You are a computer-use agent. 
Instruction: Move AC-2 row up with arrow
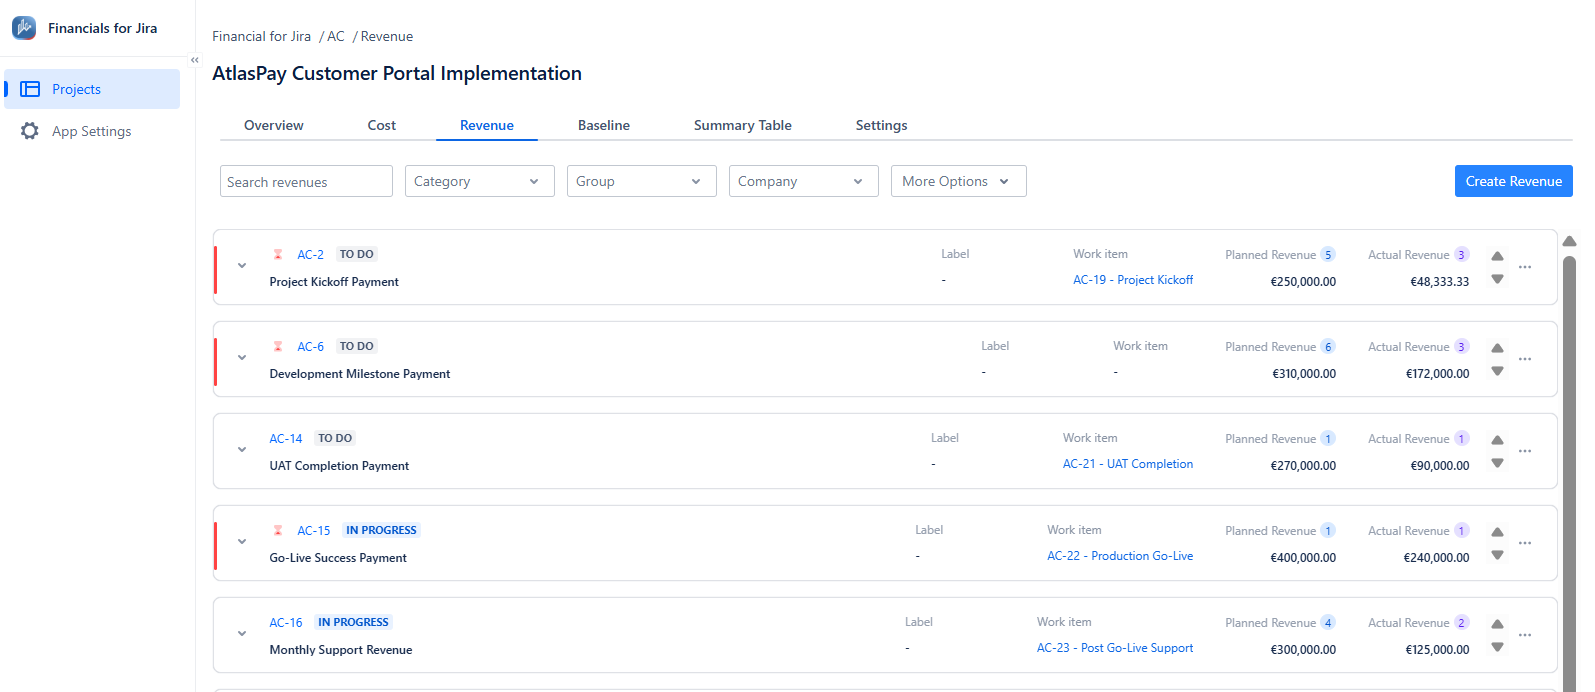(1497, 256)
